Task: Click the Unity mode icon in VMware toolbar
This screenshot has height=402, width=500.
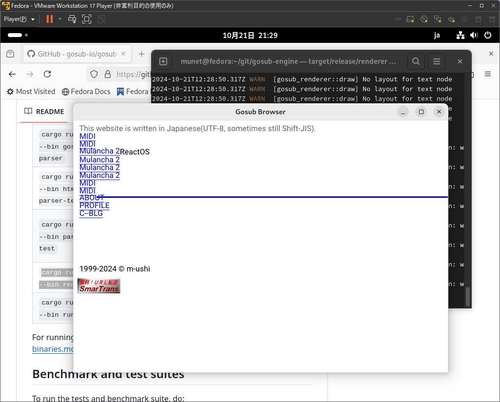Action: [101, 19]
